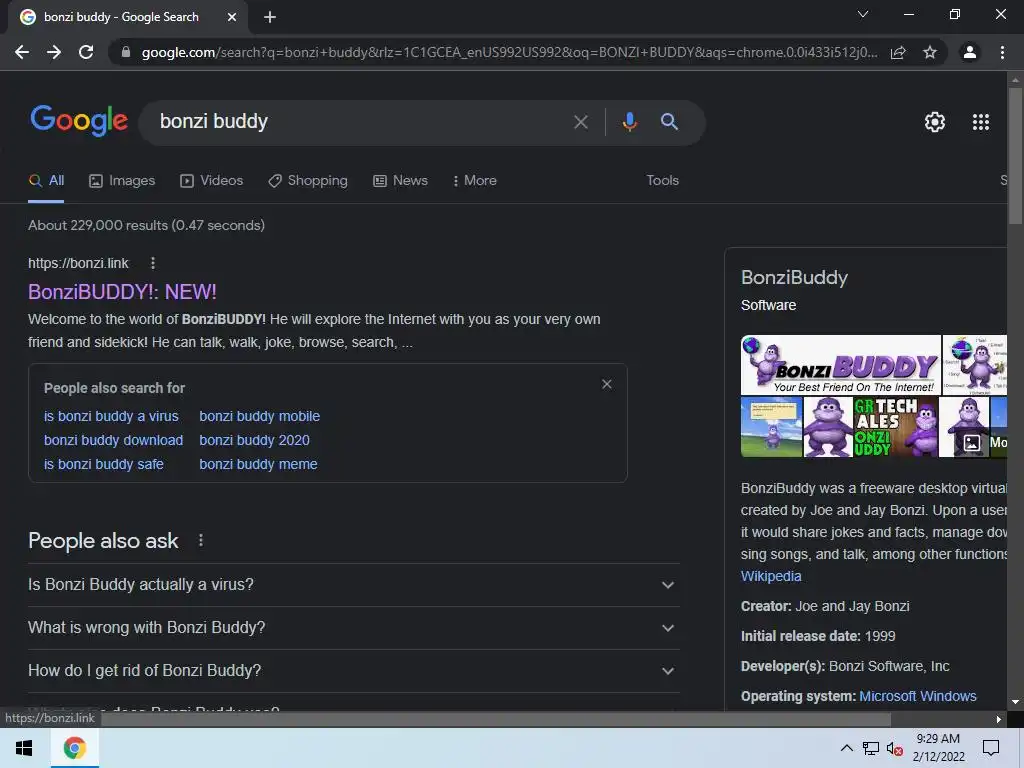This screenshot has height=768, width=1024.
Task: Open the BonziBUDDY!: NEW! result
Action: (122, 292)
